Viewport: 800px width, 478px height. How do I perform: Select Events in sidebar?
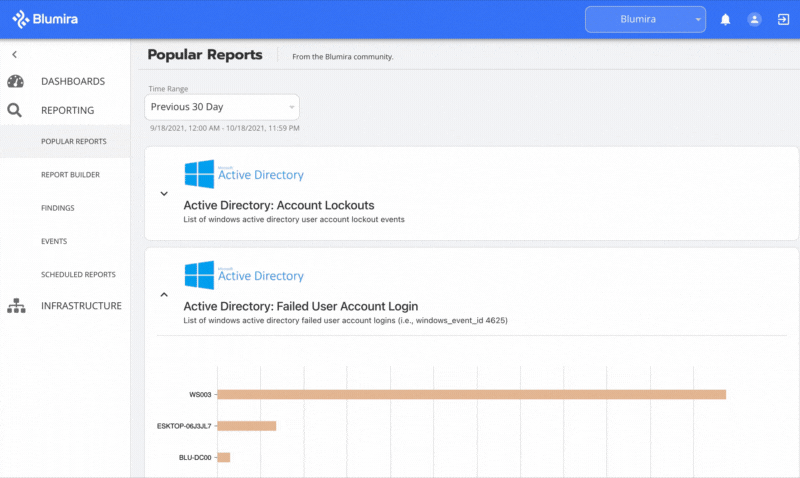(54, 241)
